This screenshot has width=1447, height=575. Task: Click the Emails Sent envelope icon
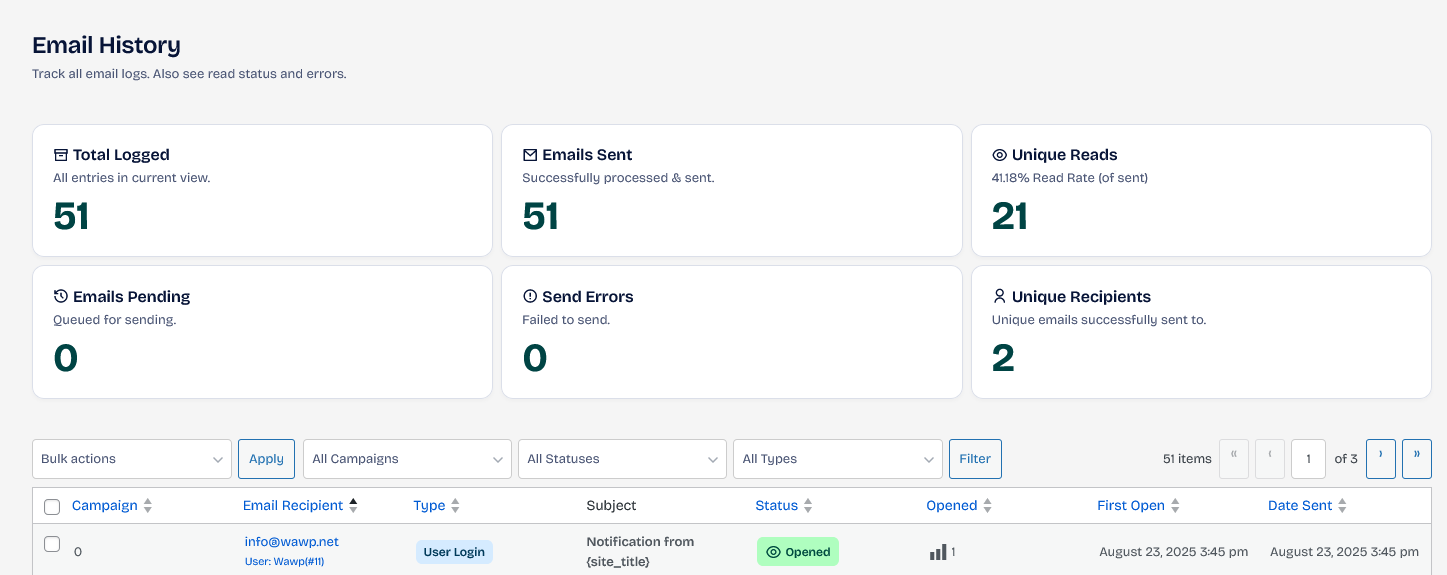pyautogui.click(x=530, y=155)
